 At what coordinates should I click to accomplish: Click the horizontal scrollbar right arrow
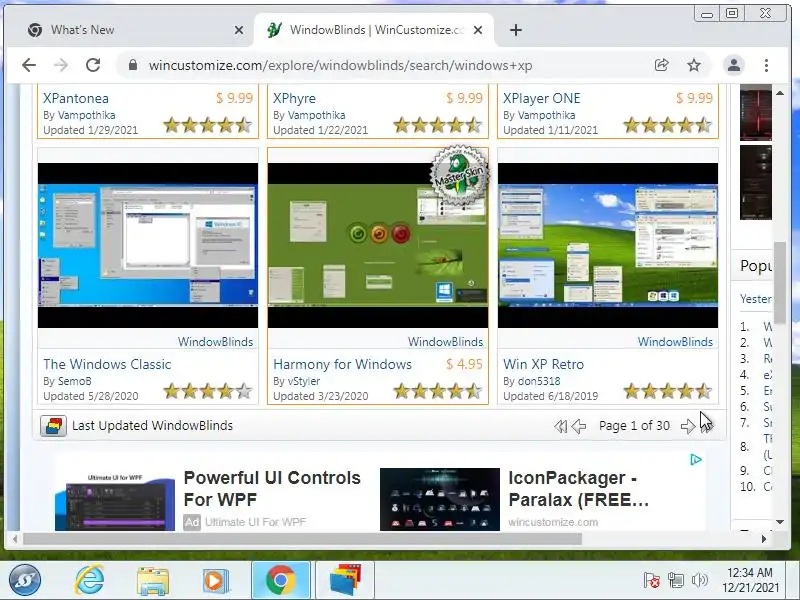[x=764, y=539]
